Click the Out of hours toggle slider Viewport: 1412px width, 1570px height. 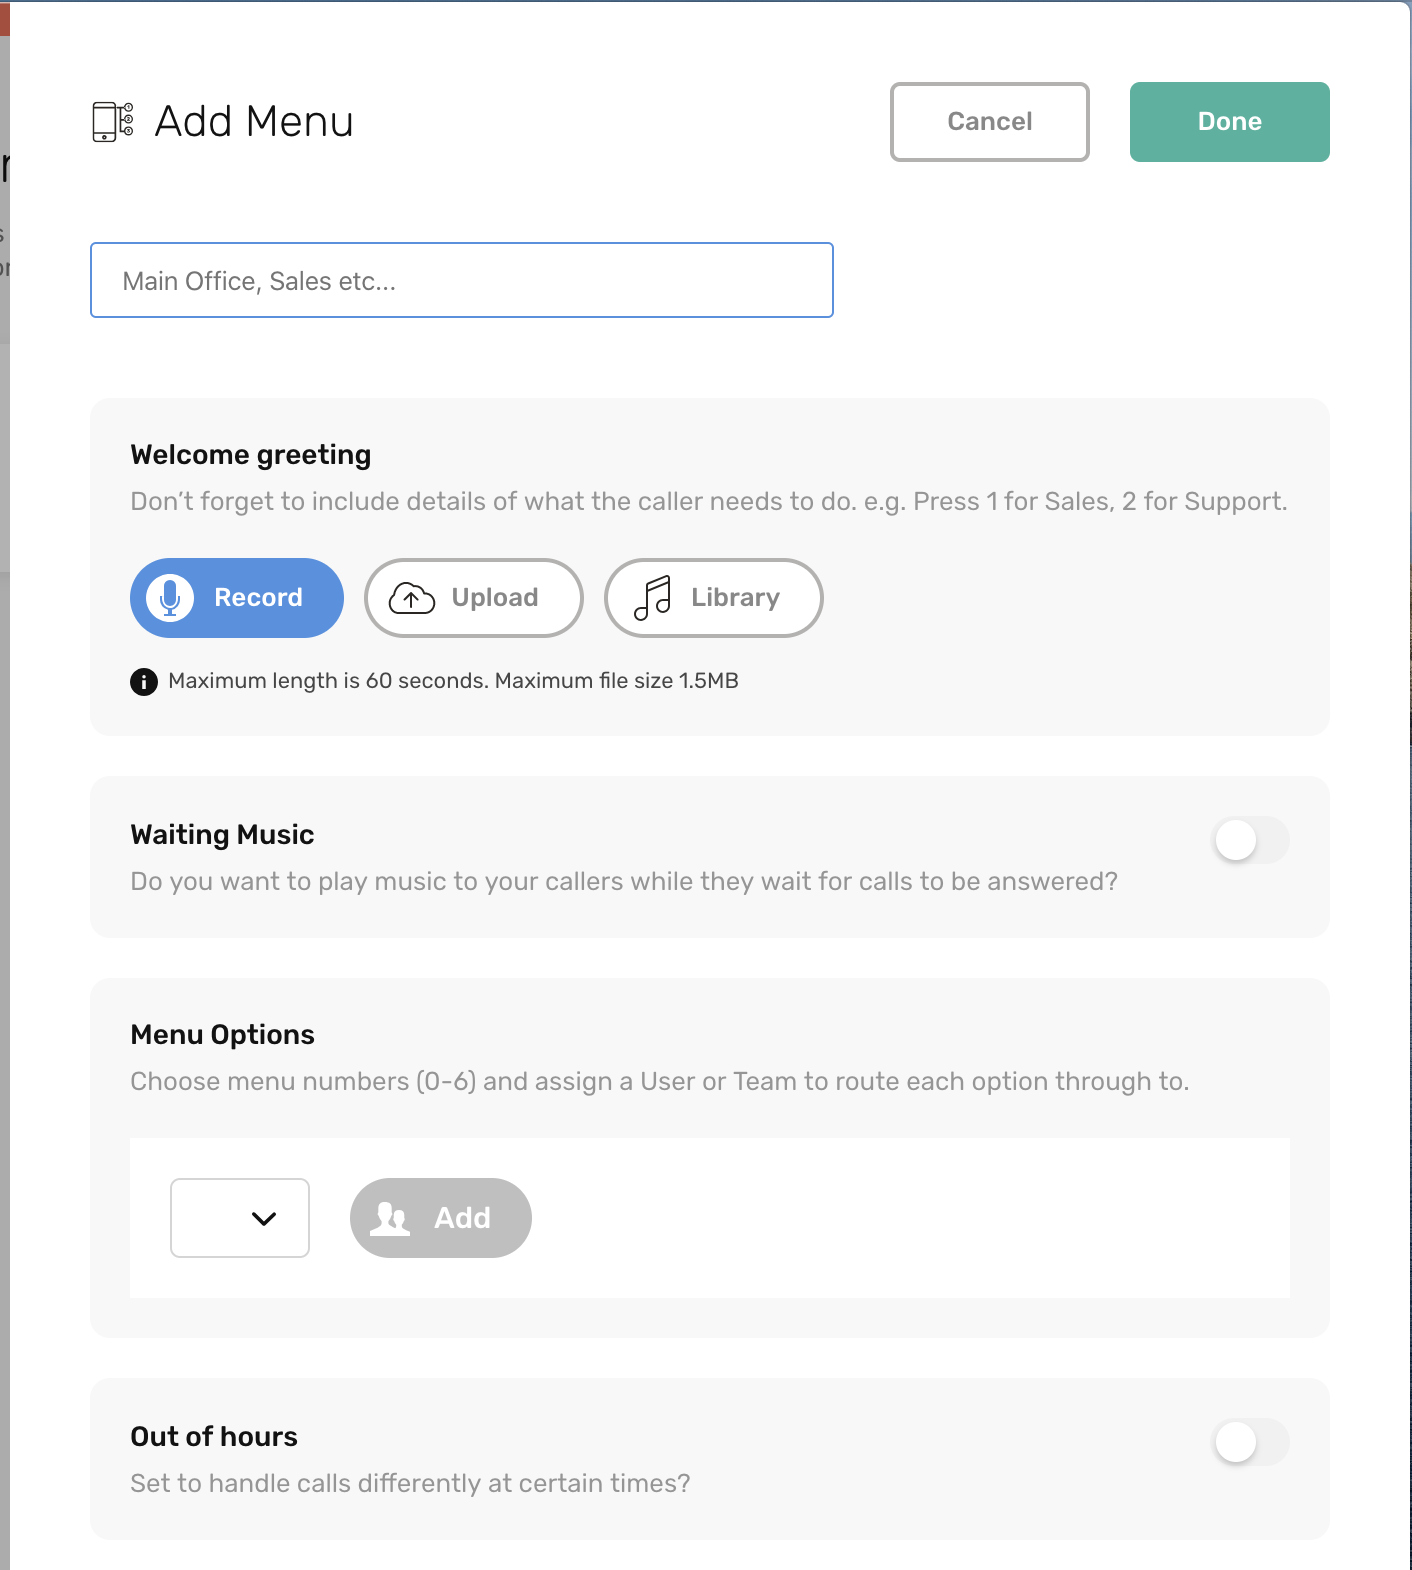click(1250, 1441)
